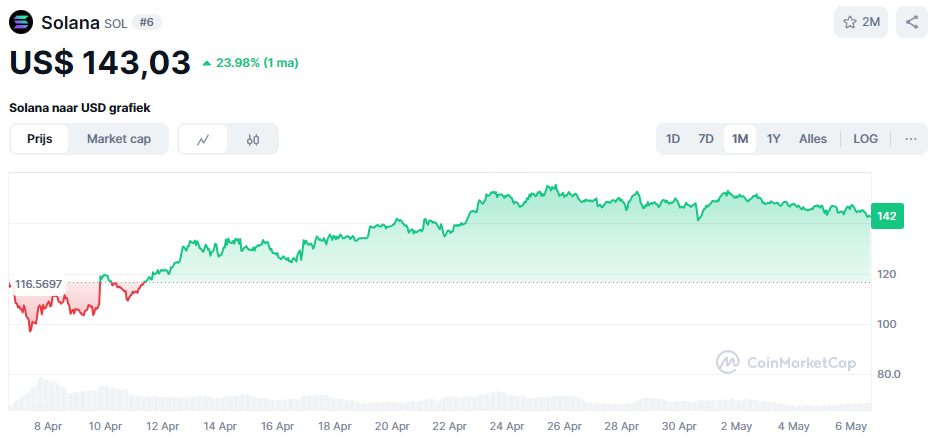The image size is (933, 436).
Task: Toggle the LOG scale option
Action: point(865,139)
